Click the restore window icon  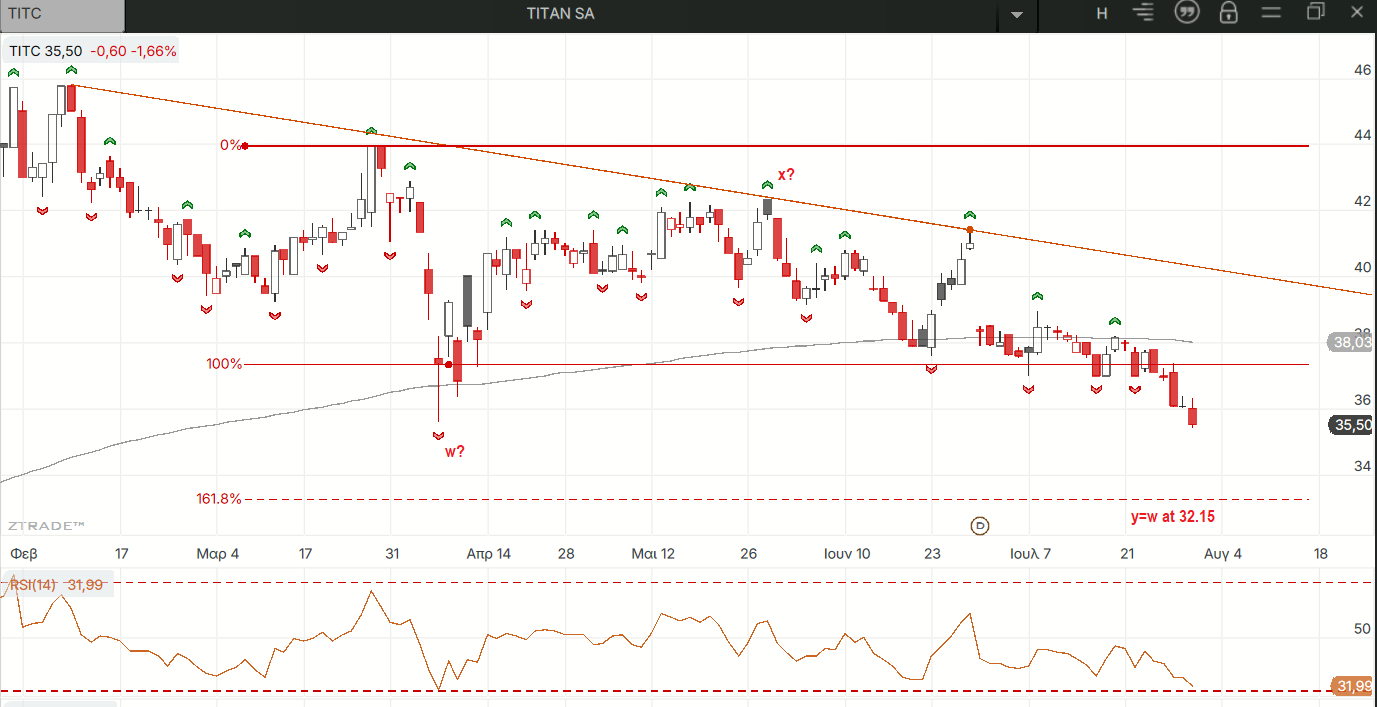click(x=1315, y=12)
